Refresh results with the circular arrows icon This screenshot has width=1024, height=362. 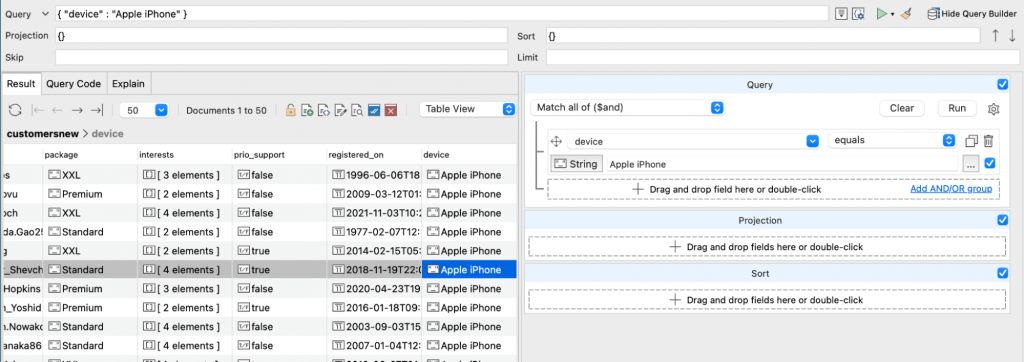[x=16, y=110]
